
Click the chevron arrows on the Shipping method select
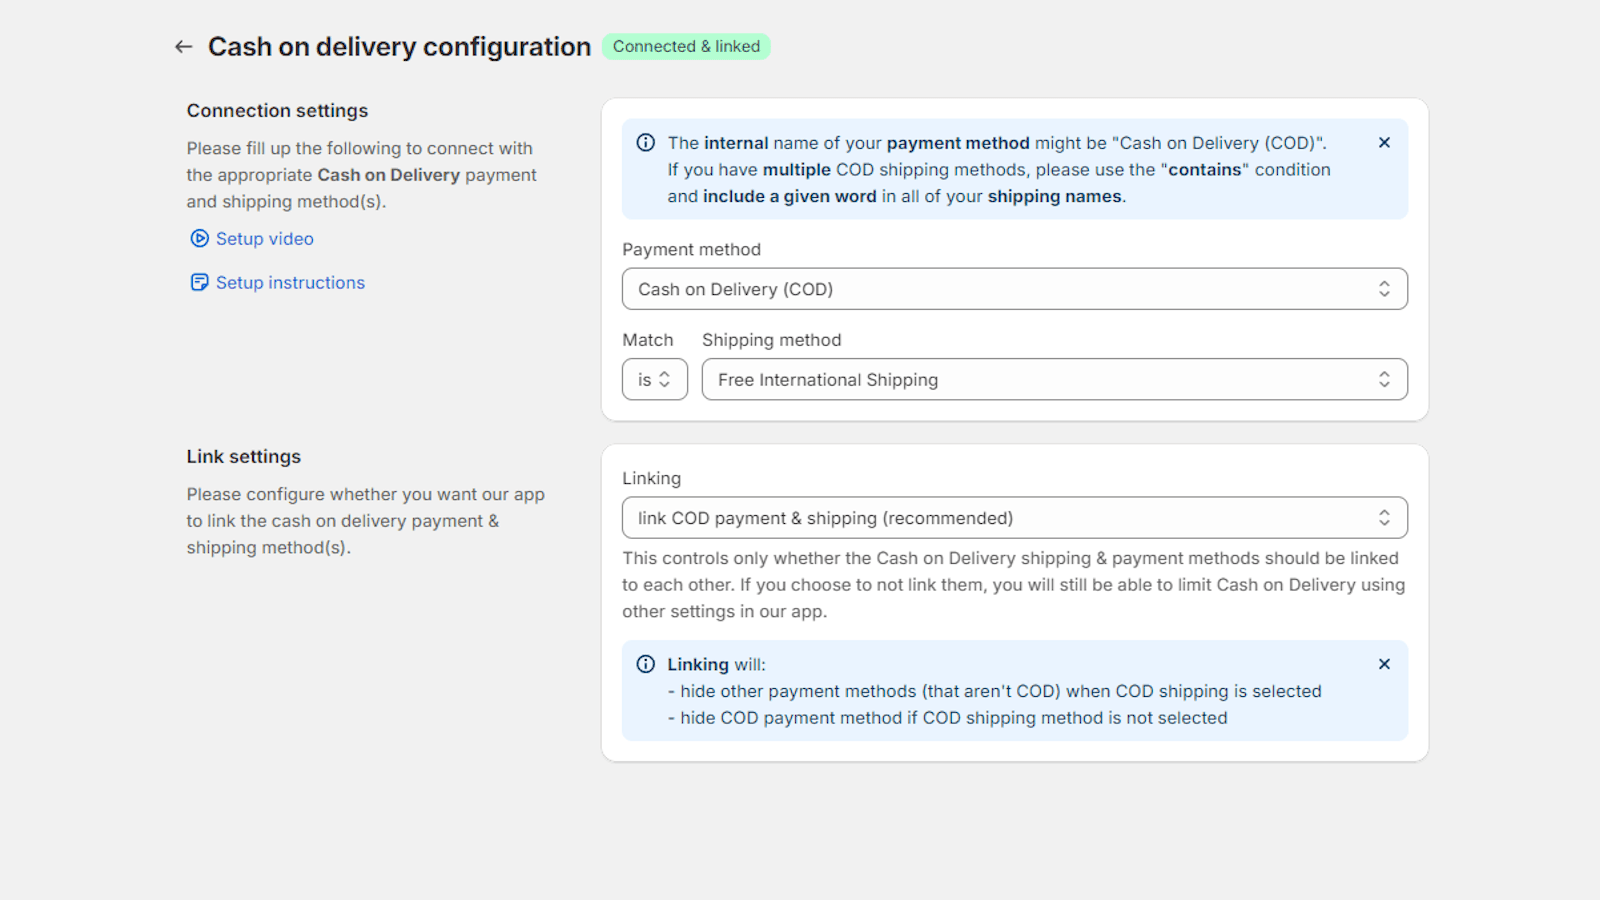[x=1384, y=380]
